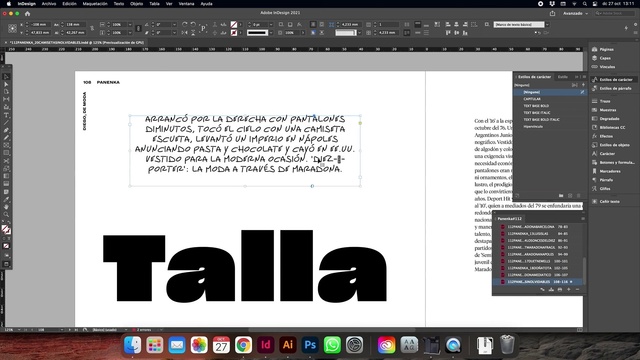Screen dimensions: 640x360
Task: Click print book icon in Panenka#112 panel
Action: pyautogui.click(x=560, y=289)
